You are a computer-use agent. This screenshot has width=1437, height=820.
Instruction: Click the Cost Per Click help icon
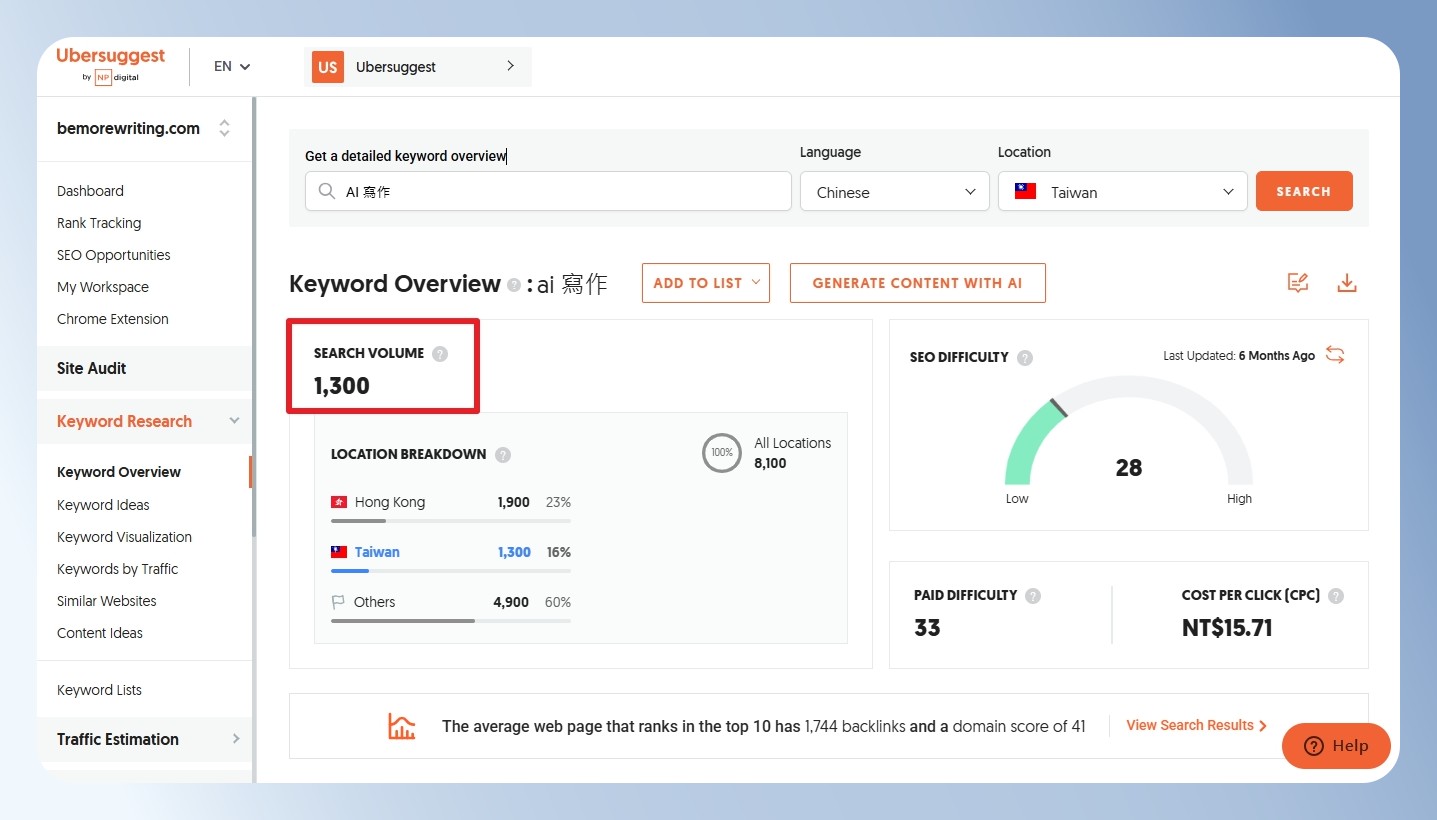pos(1336,595)
